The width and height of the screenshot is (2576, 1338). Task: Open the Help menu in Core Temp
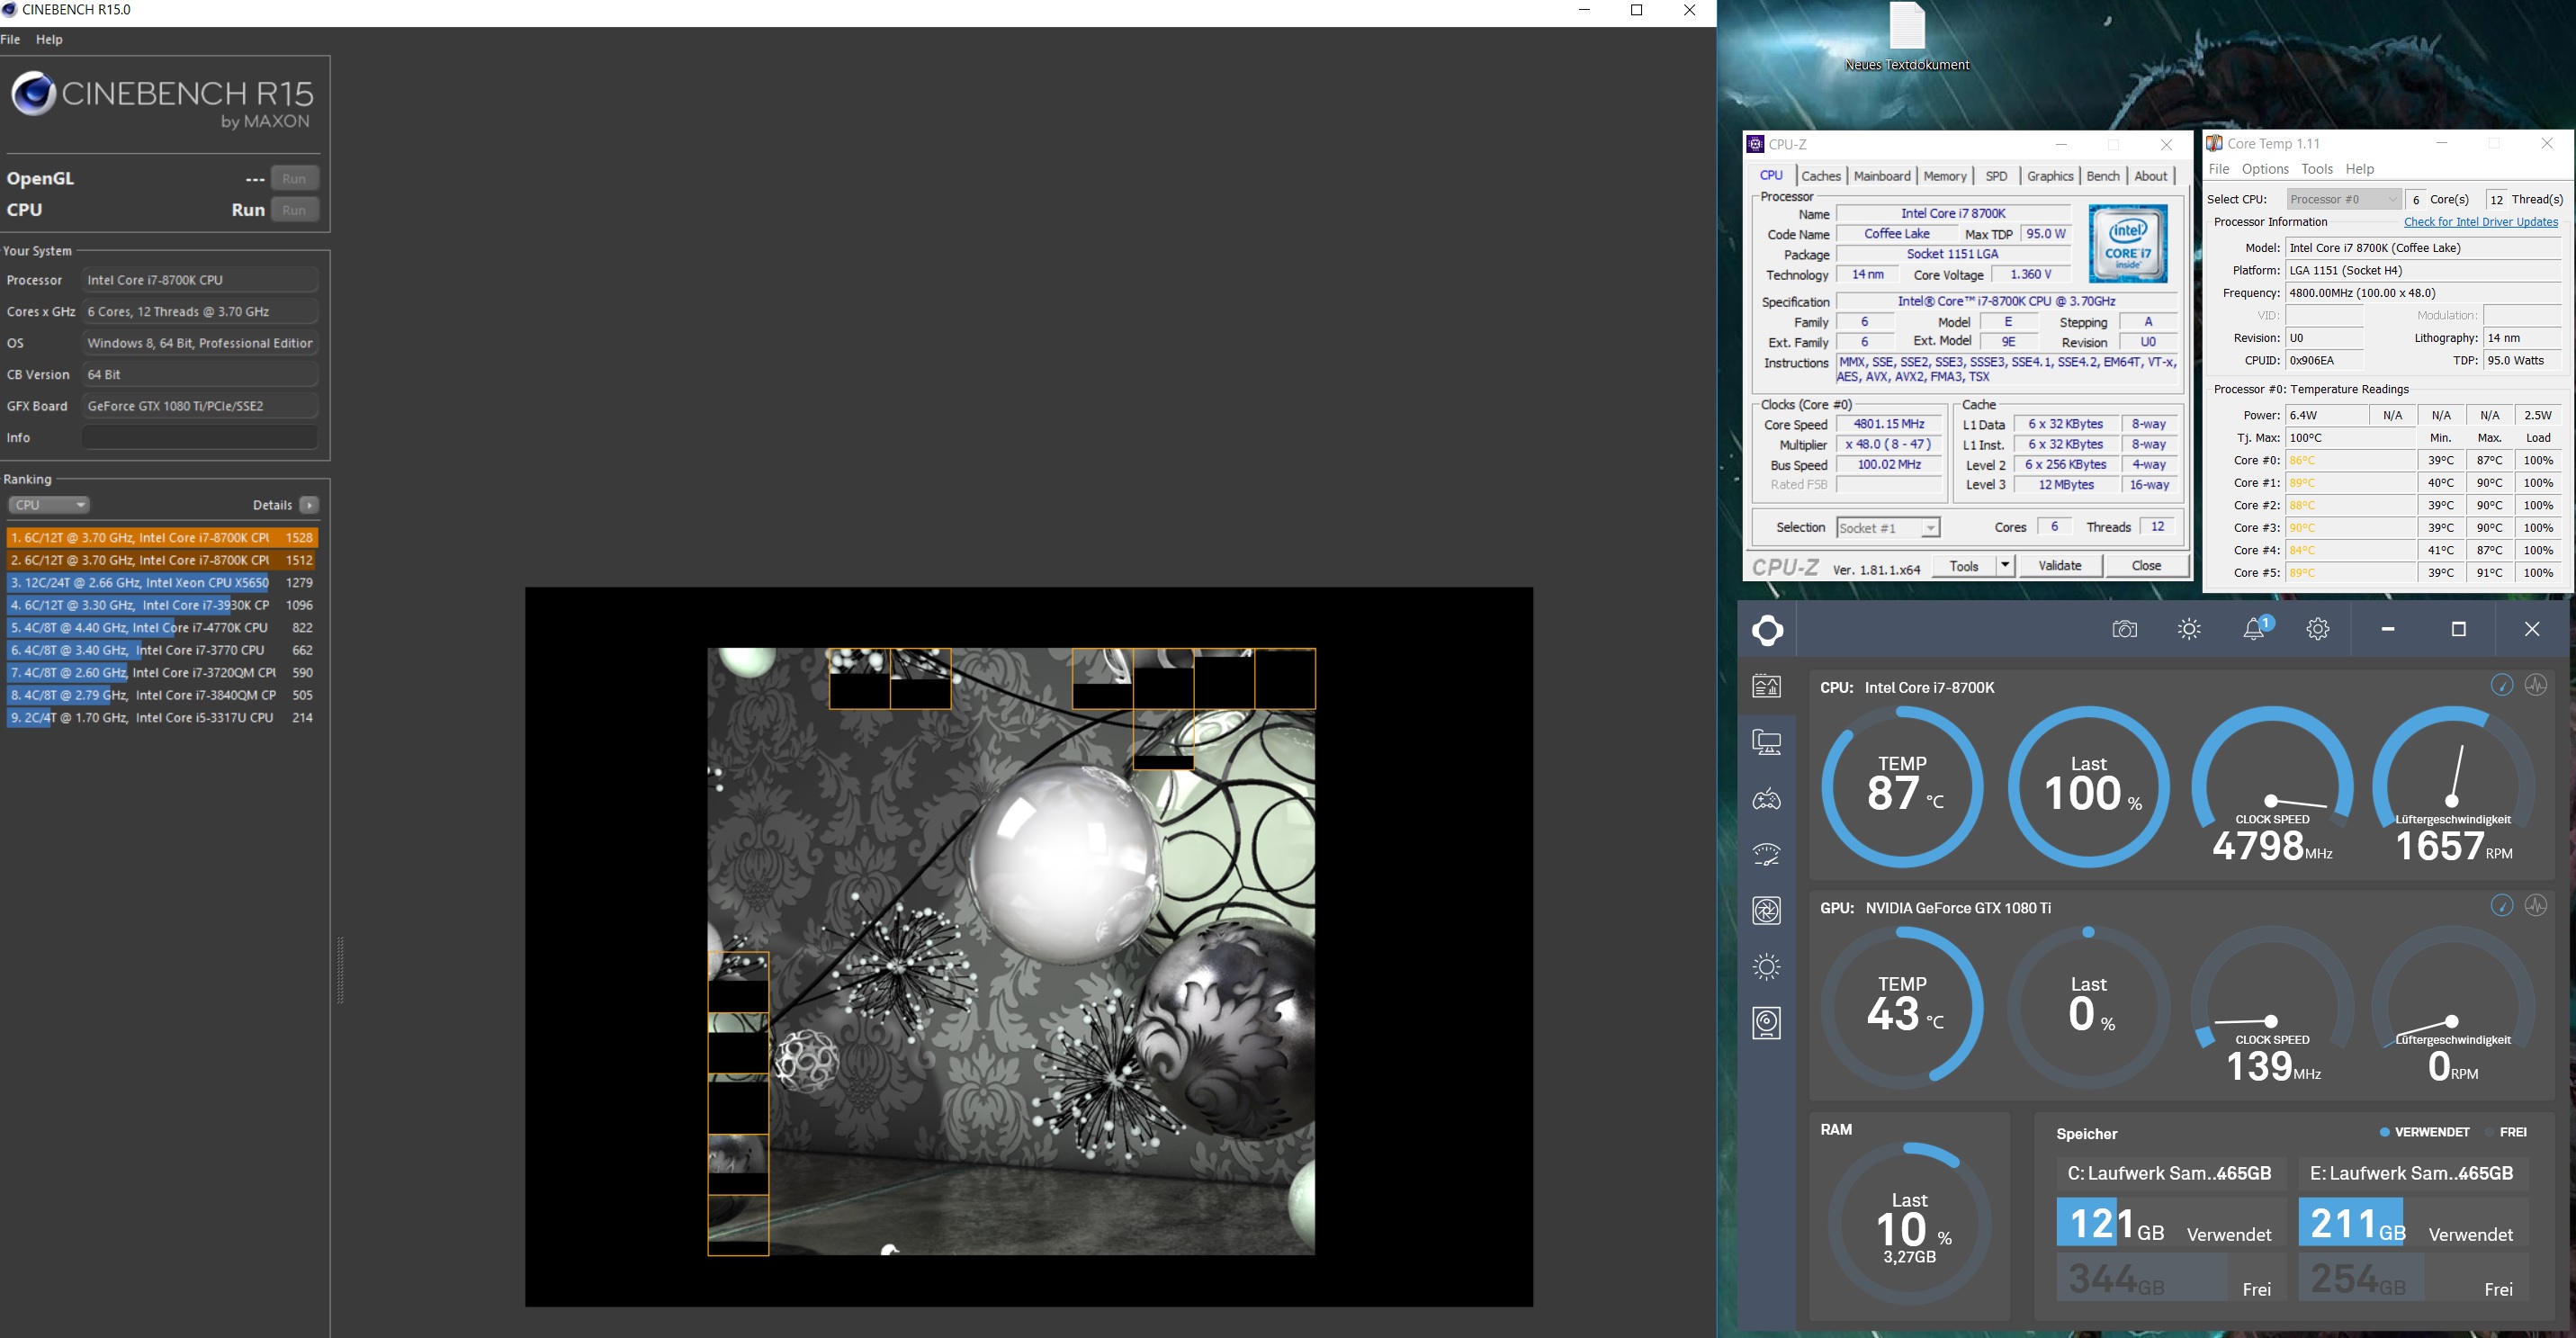[2359, 169]
